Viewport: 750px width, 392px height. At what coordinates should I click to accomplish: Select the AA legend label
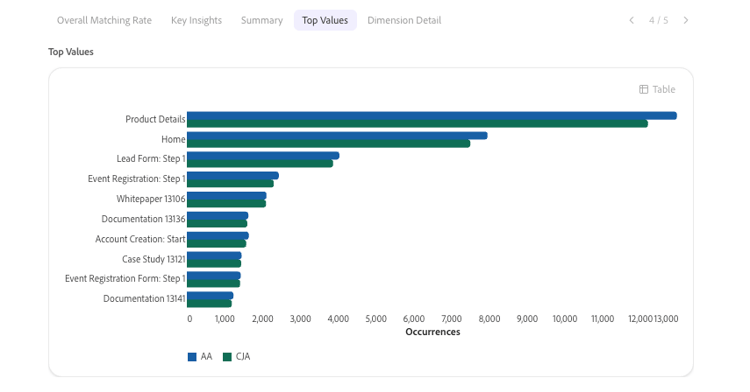click(206, 357)
